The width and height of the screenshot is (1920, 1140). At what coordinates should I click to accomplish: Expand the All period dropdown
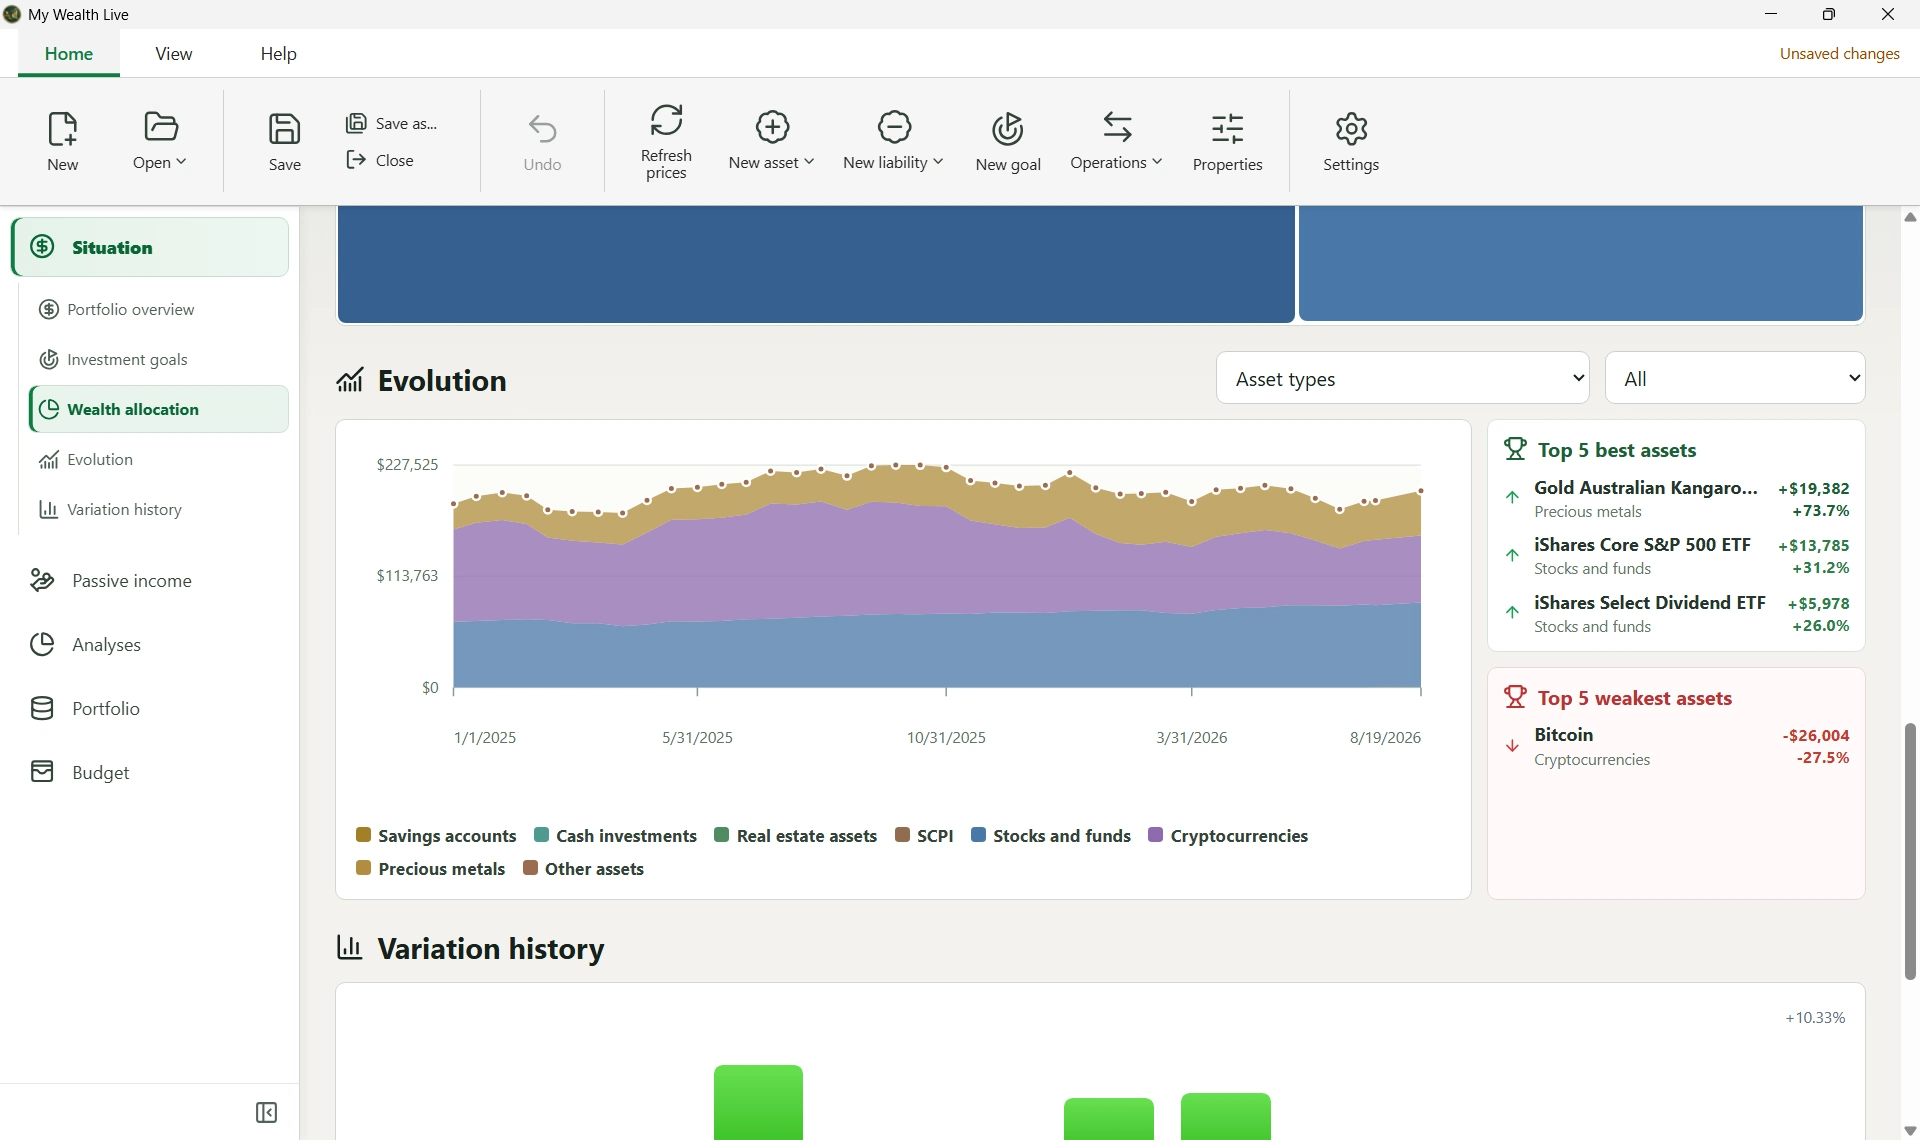tap(1736, 378)
